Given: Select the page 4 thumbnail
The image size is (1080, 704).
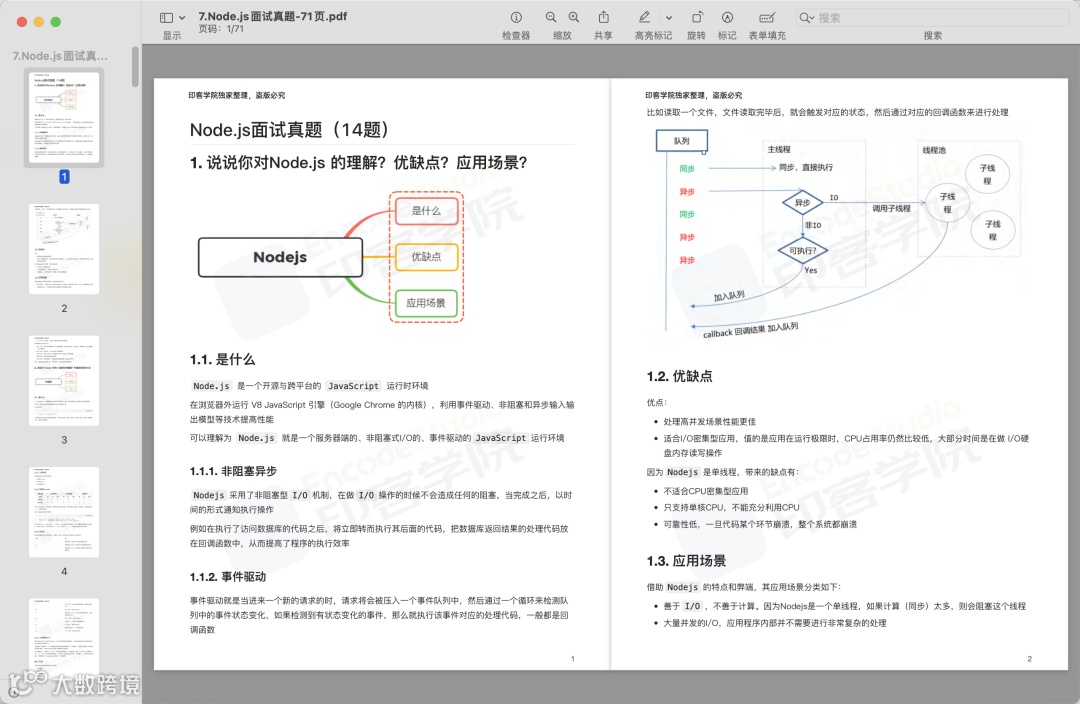Looking at the screenshot, I should pyautogui.click(x=64, y=512).
